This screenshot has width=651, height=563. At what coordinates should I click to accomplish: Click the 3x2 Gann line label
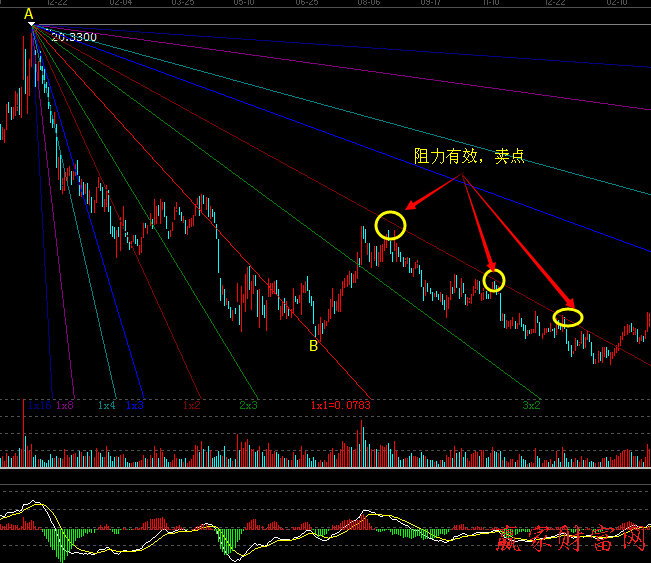tap(531, 405)
